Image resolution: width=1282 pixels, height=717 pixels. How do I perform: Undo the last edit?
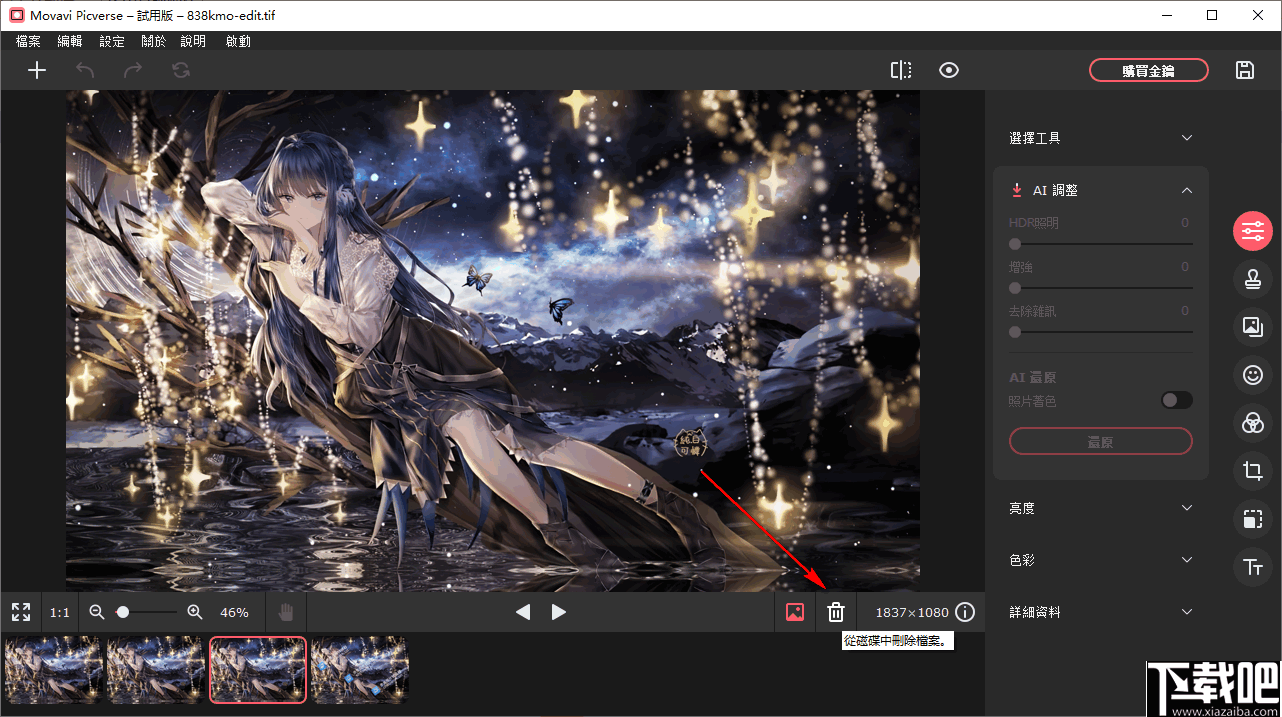[x=85, y=70]
